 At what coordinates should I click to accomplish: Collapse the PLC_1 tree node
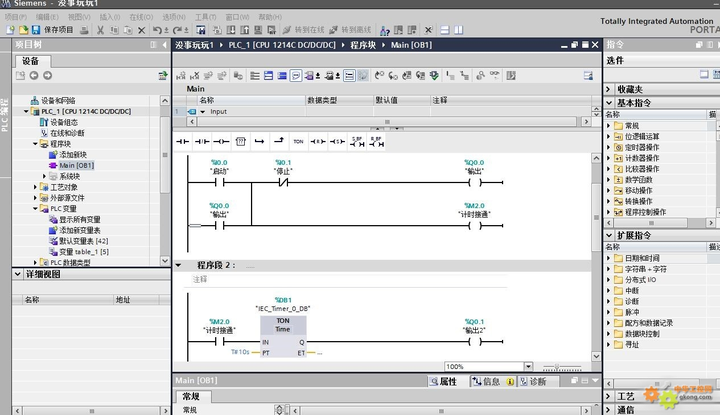(x=26, y=111)
